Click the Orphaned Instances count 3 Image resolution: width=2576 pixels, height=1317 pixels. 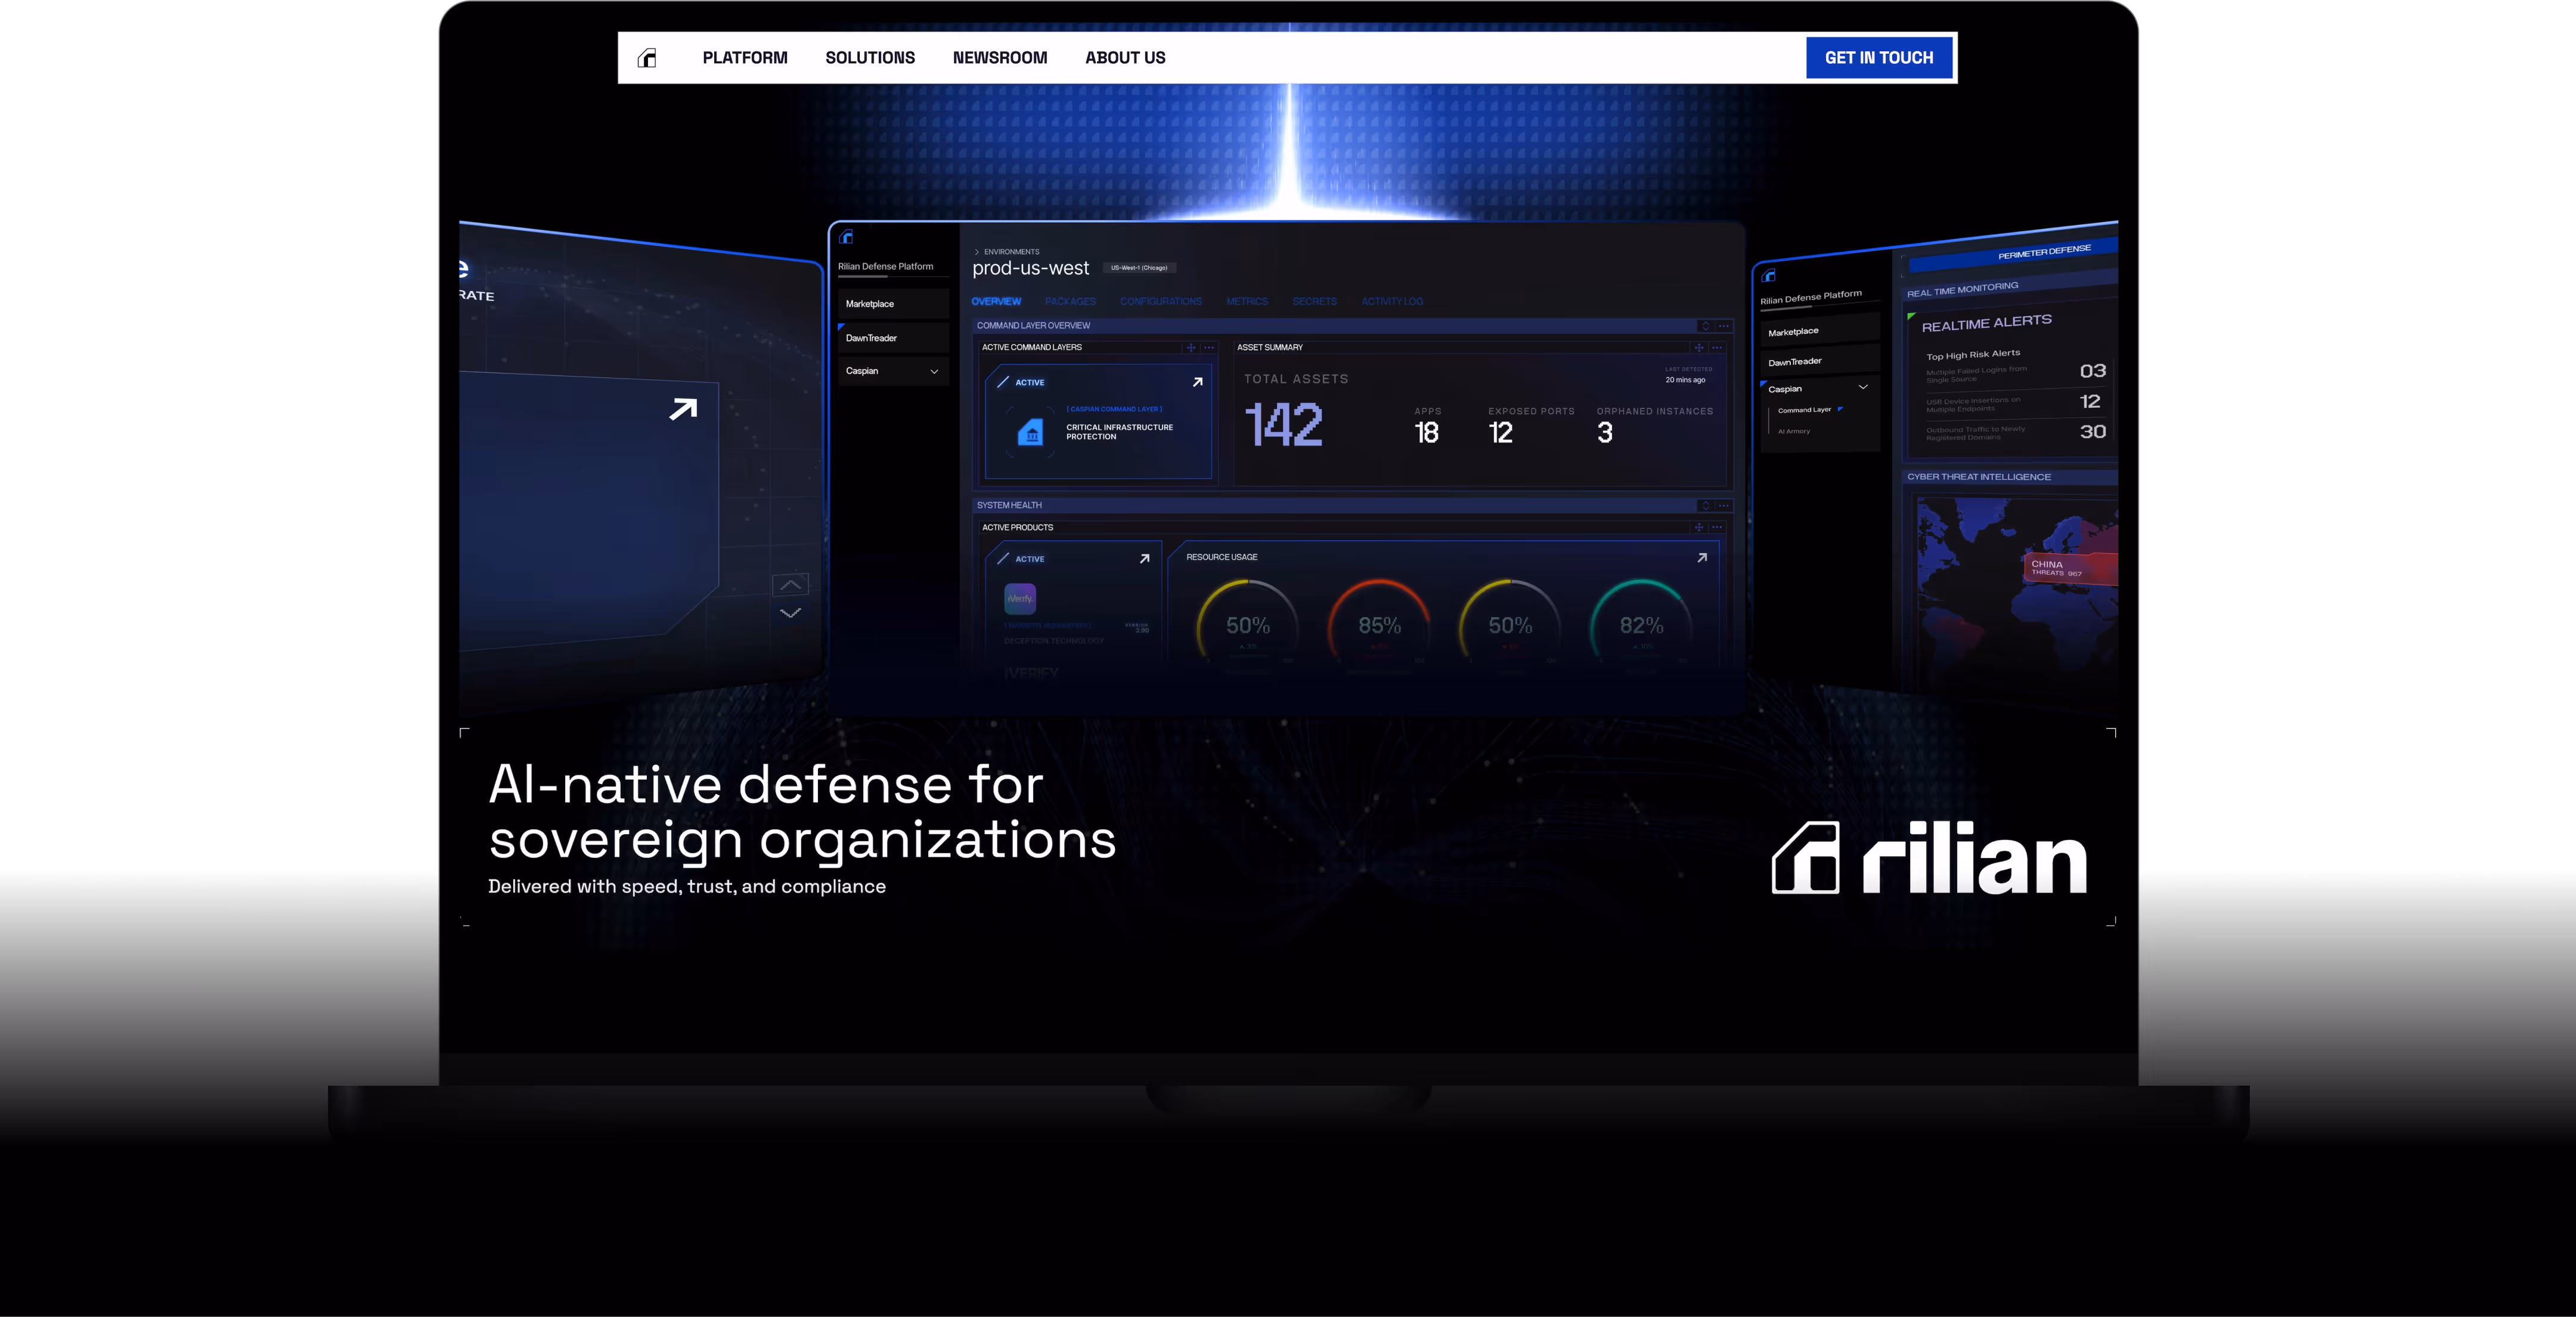pos(1605,433)
